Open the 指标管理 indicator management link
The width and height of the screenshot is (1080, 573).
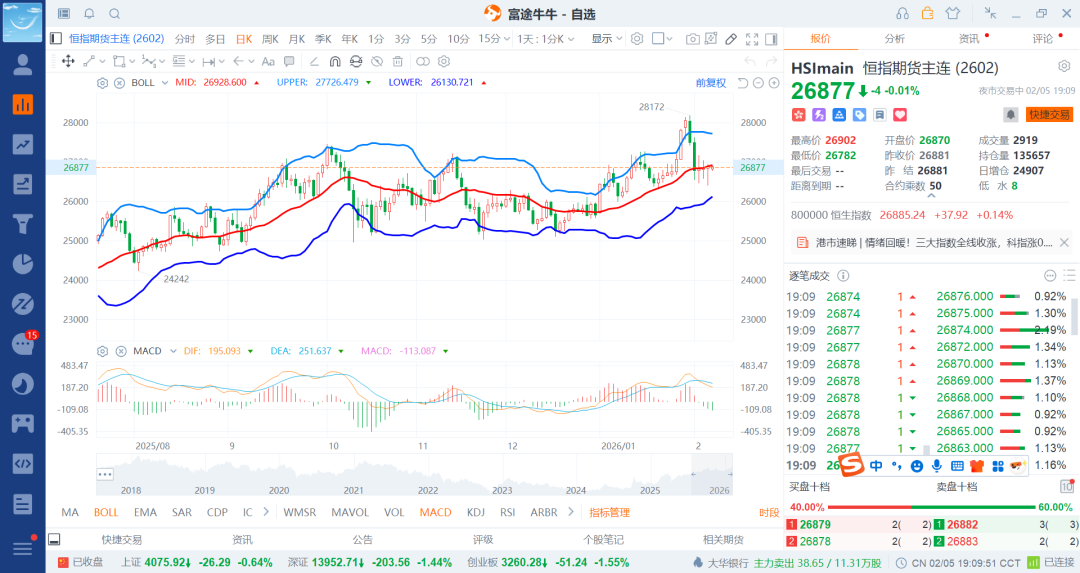[609, 512]
